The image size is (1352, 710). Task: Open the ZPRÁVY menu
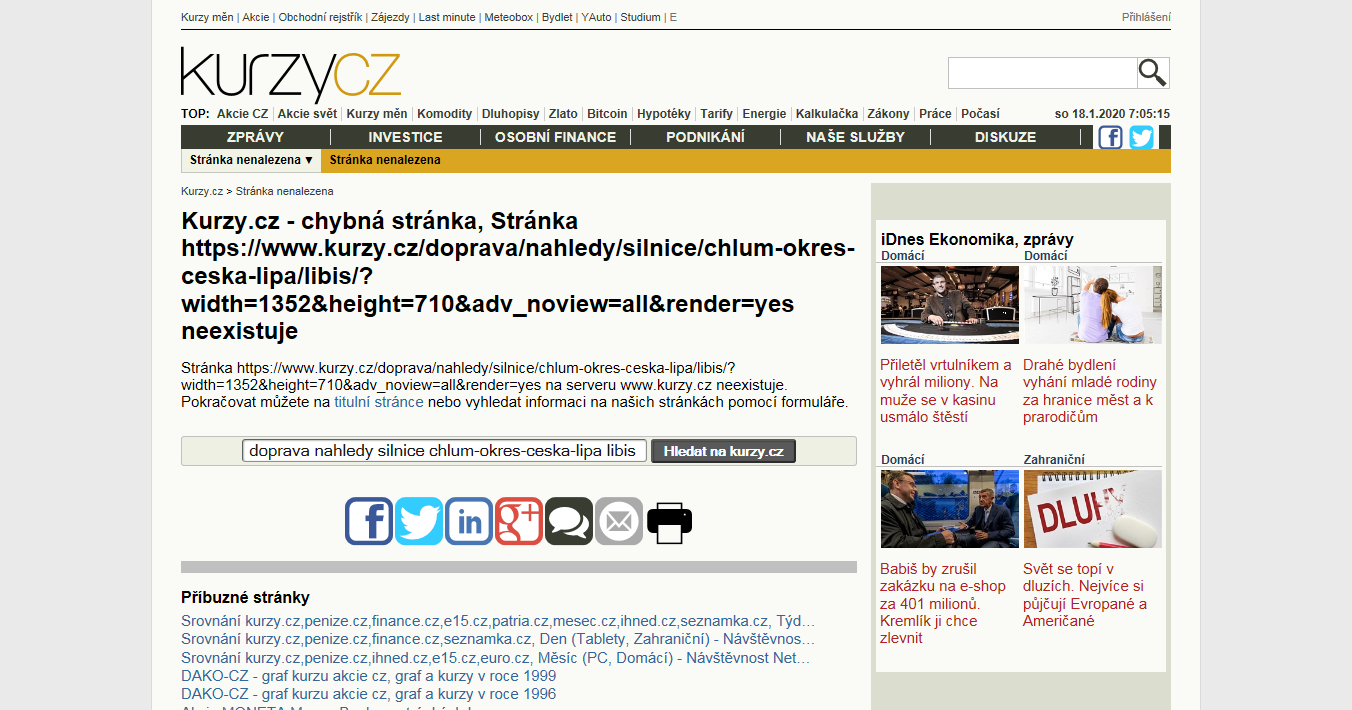256,137
